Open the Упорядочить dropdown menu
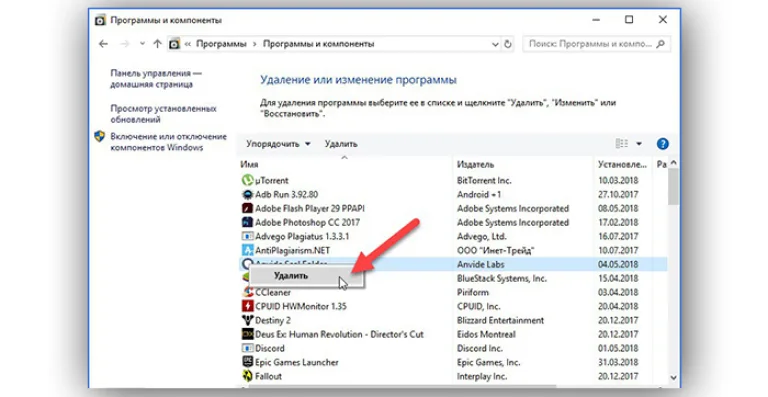Image resolution: width=768 pixels, height=397 pixels. click(278, 144)
